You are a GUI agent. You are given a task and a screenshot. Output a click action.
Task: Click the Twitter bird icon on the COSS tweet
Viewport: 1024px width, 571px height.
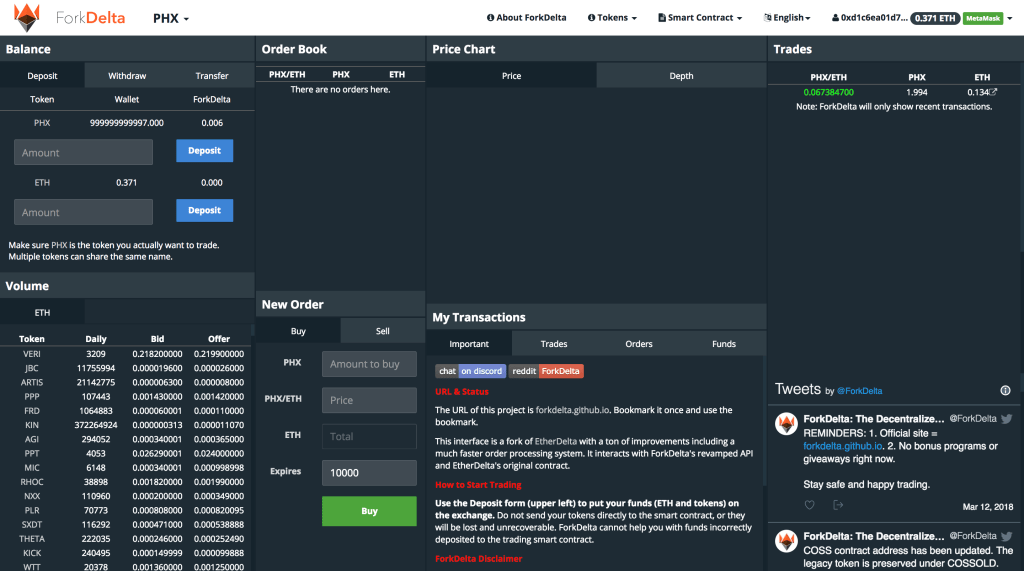[x=1006, y=536]
